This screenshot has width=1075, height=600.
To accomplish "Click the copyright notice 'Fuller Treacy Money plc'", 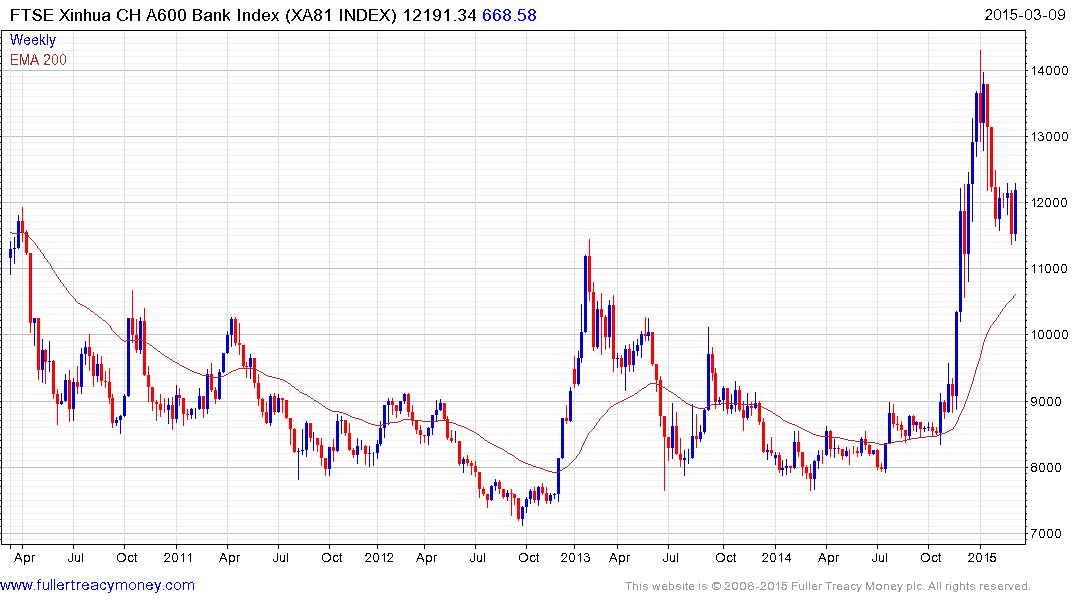I will 857,586.
